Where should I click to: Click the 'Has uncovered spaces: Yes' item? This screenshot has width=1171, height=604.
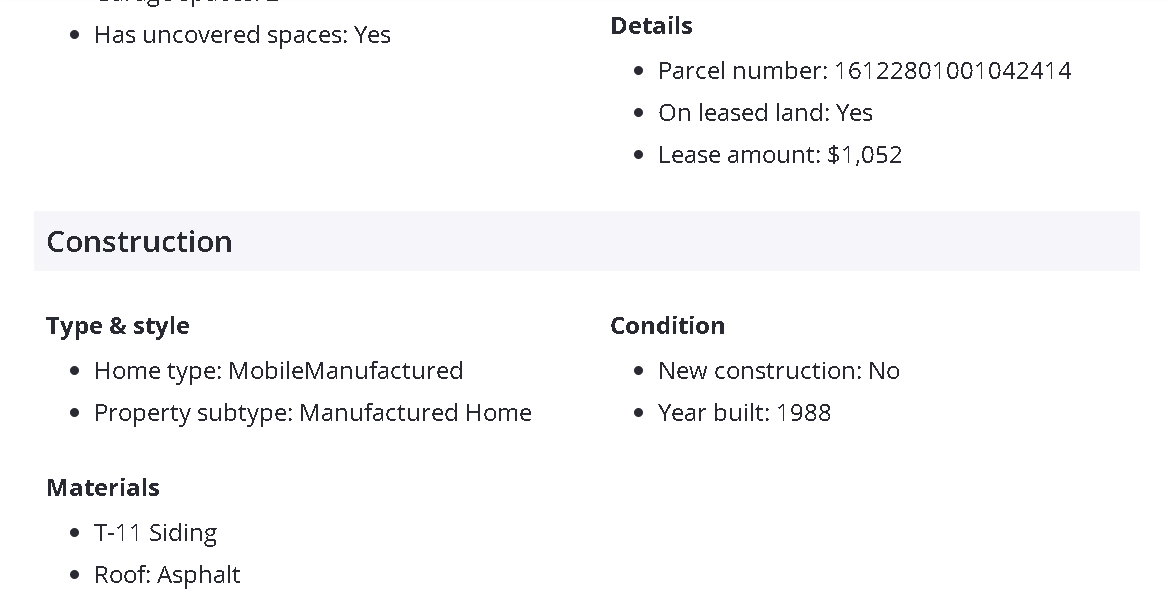click(x=242, y=35)
